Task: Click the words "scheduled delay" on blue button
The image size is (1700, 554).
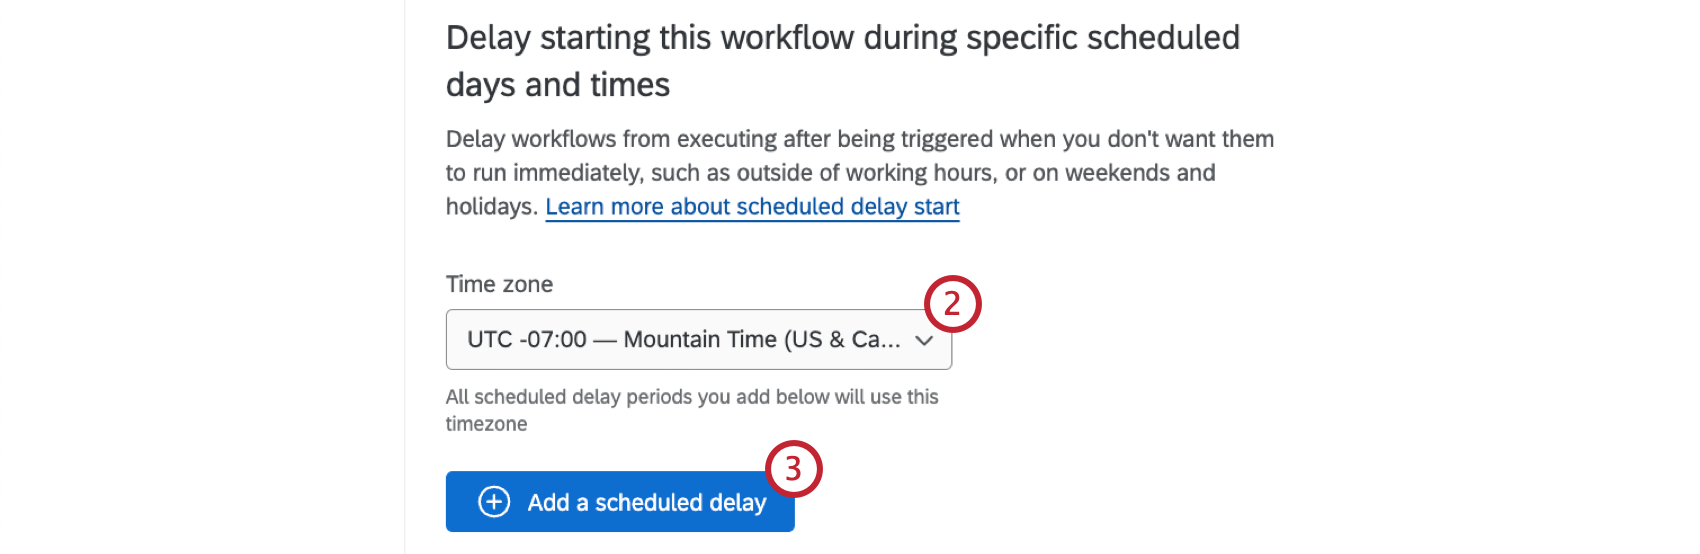Action: pyautogui.click(x=680, y=502)
